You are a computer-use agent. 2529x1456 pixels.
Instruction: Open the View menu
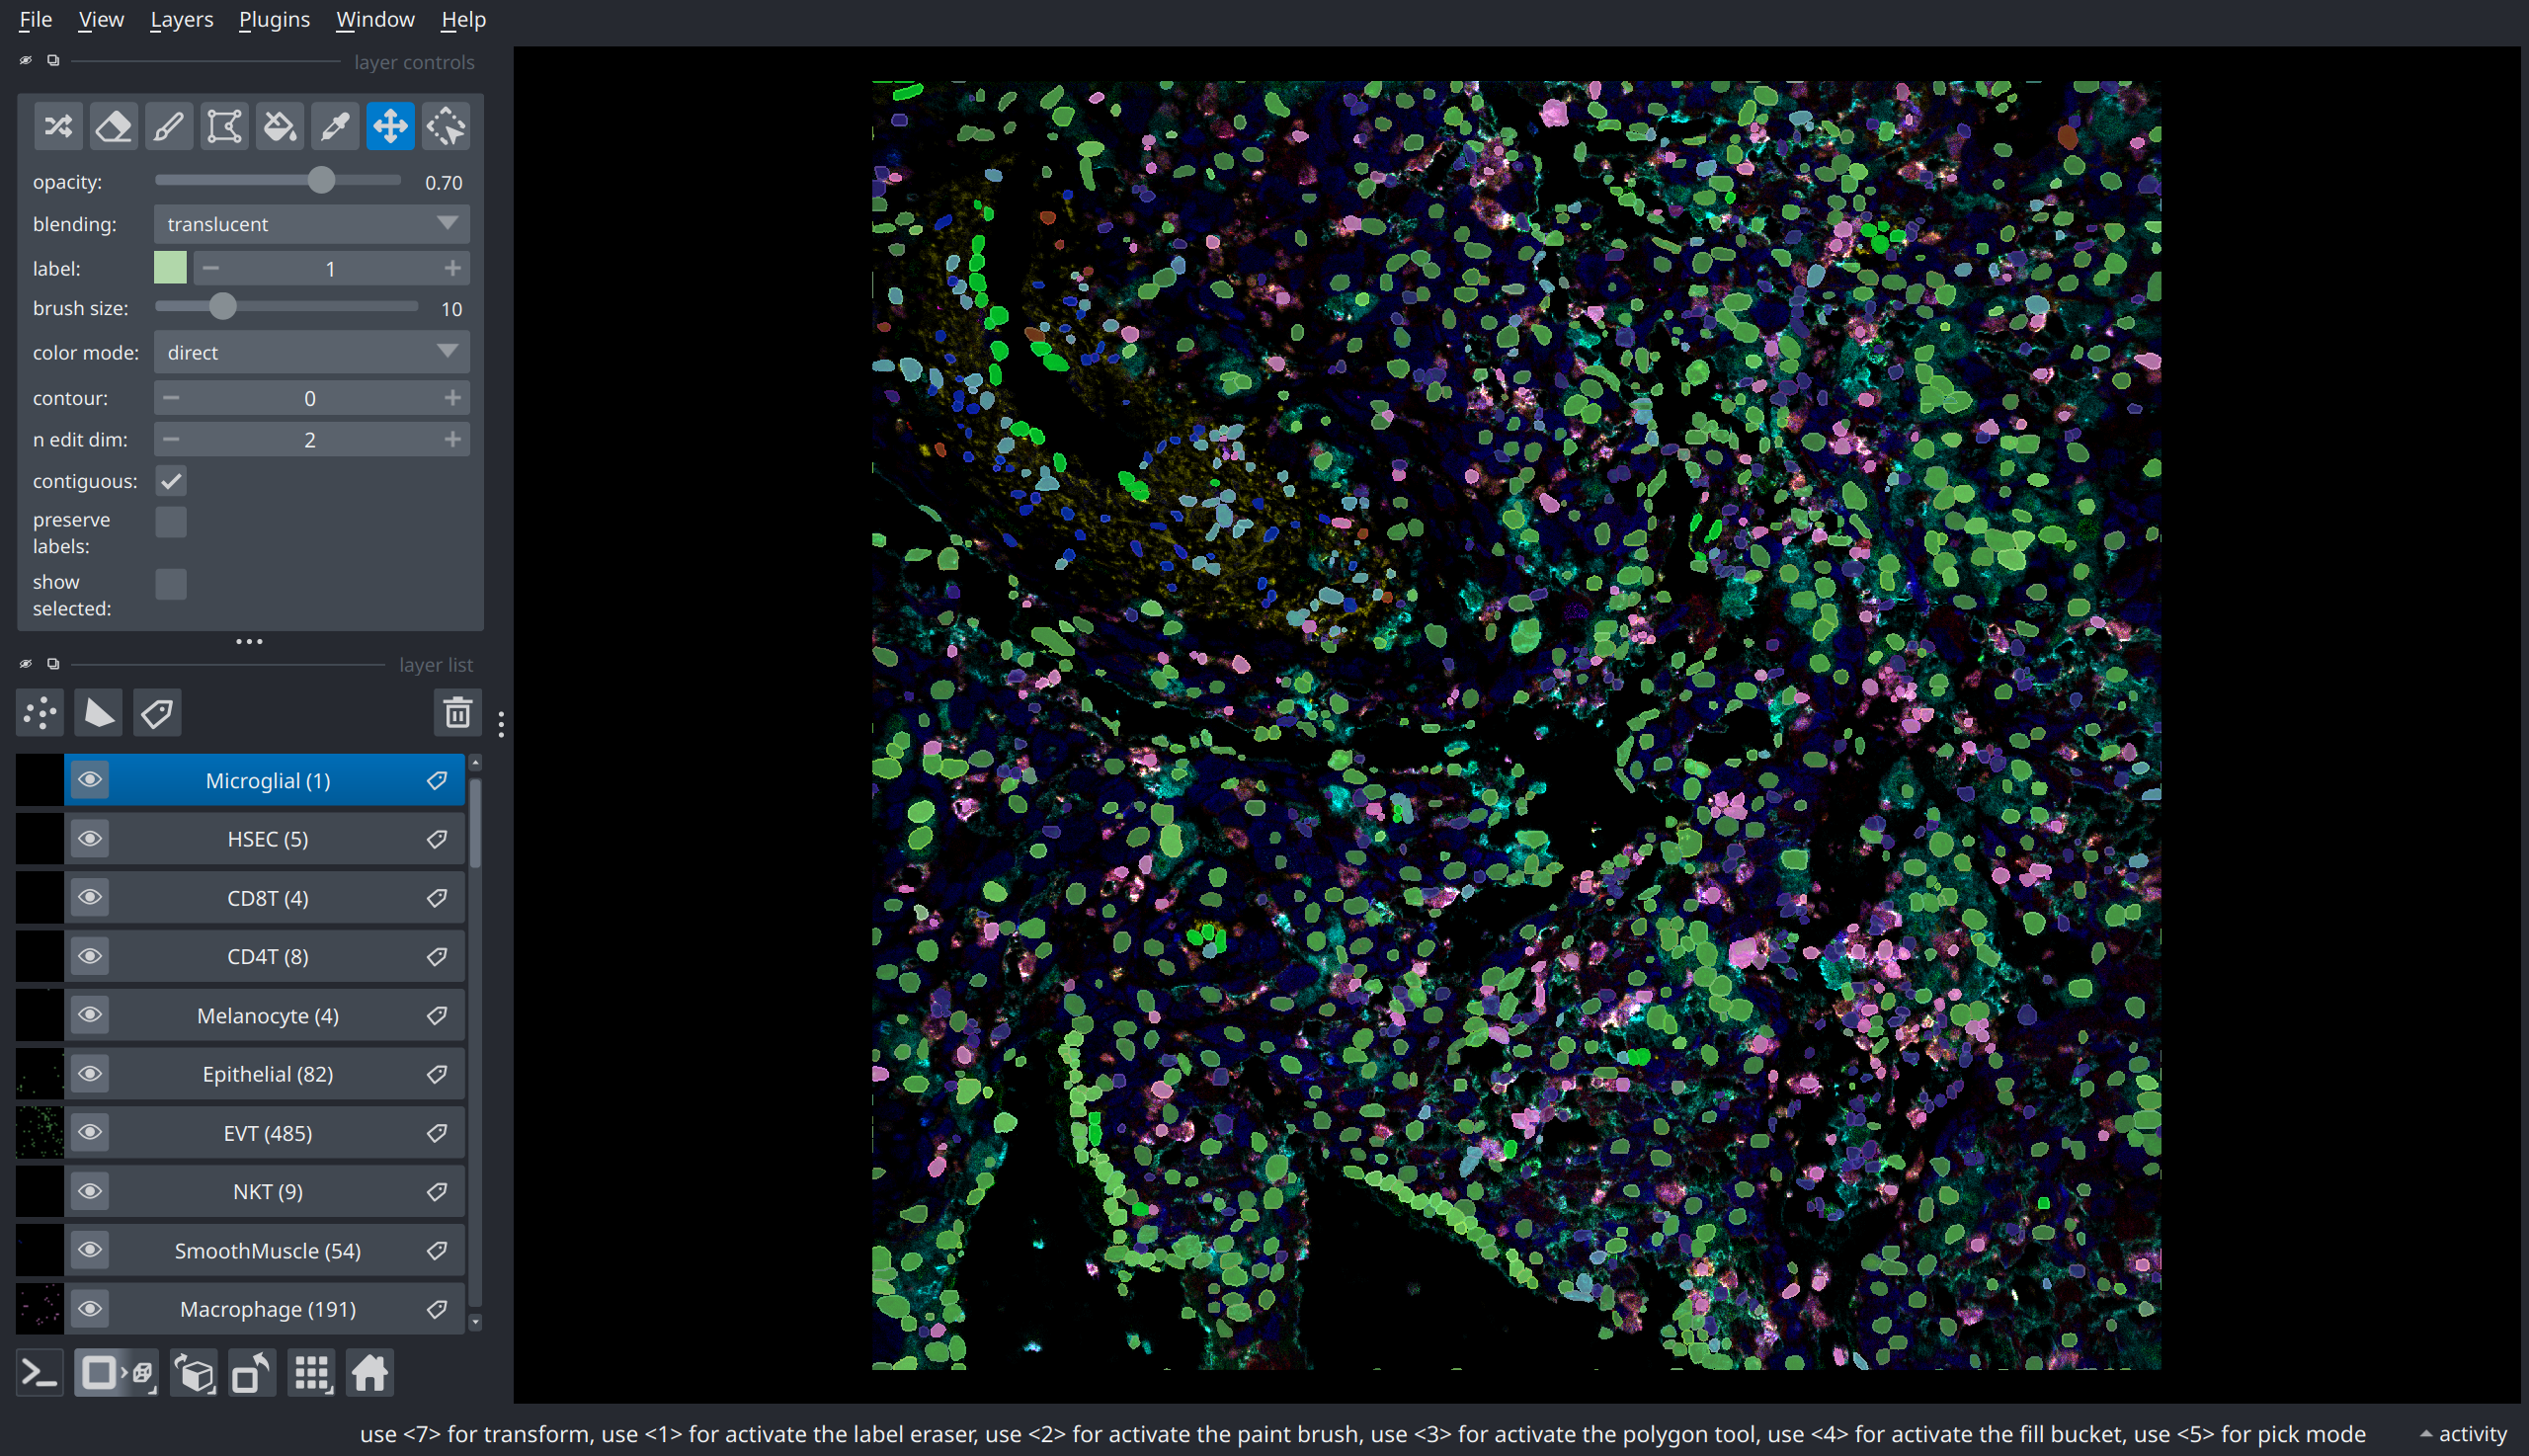[x=101, y=19]
